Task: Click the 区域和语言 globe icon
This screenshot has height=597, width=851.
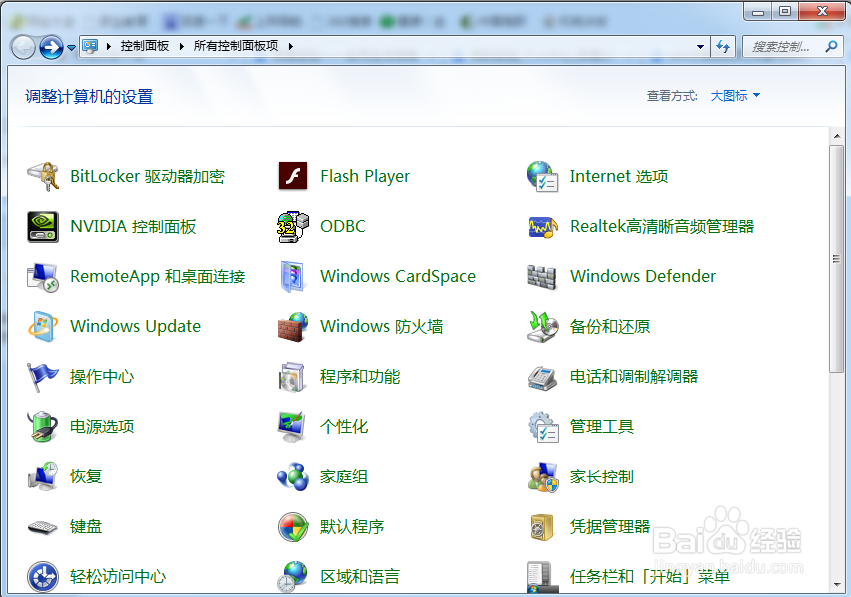Action: point(293,576)
